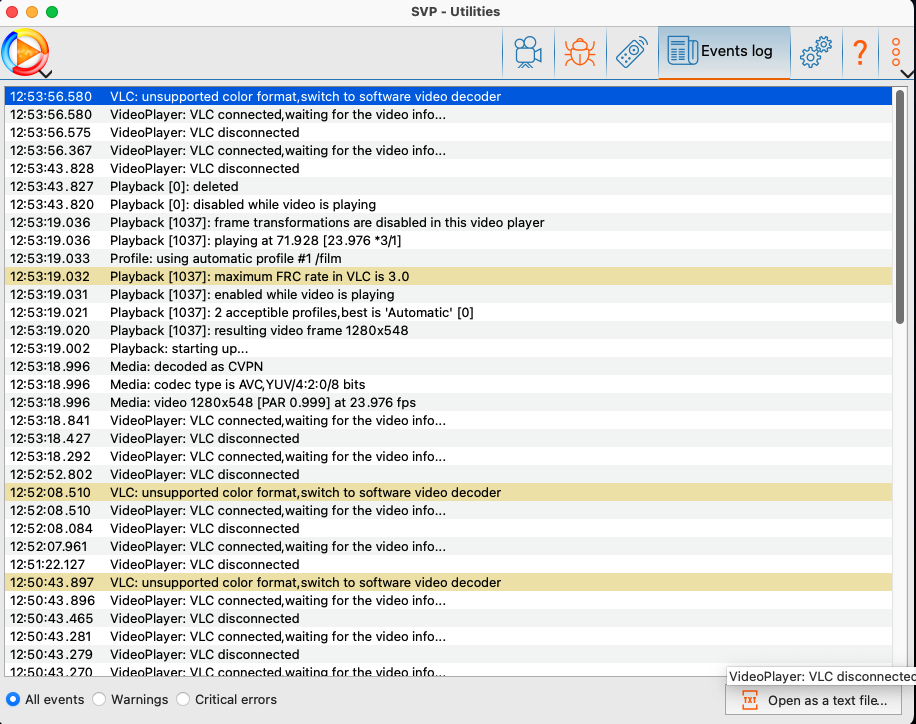Click the orange question mark help icon
Screen dimensions: 916x724
click(859, 52)
